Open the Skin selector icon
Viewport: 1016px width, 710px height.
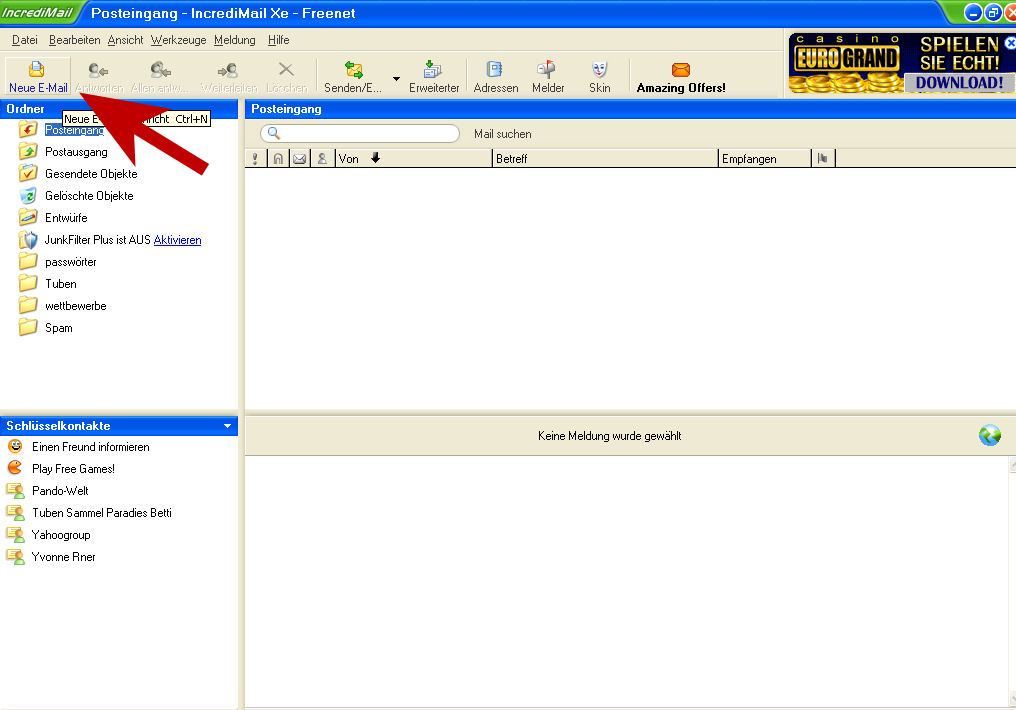pos(599,70)
